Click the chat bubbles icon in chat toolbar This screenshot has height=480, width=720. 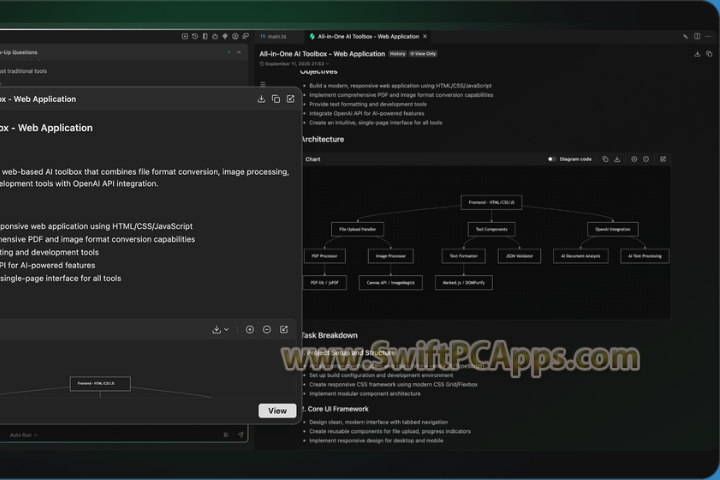(x=245, y=36)
